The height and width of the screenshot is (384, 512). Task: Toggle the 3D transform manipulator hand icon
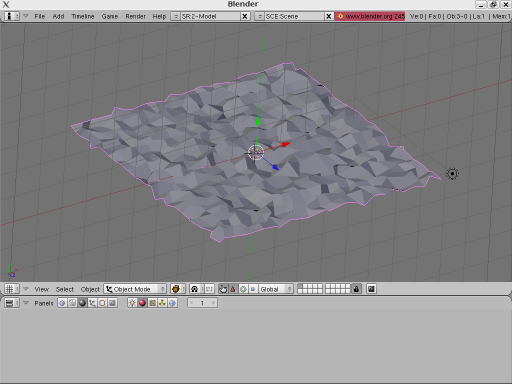click(223, 289)
